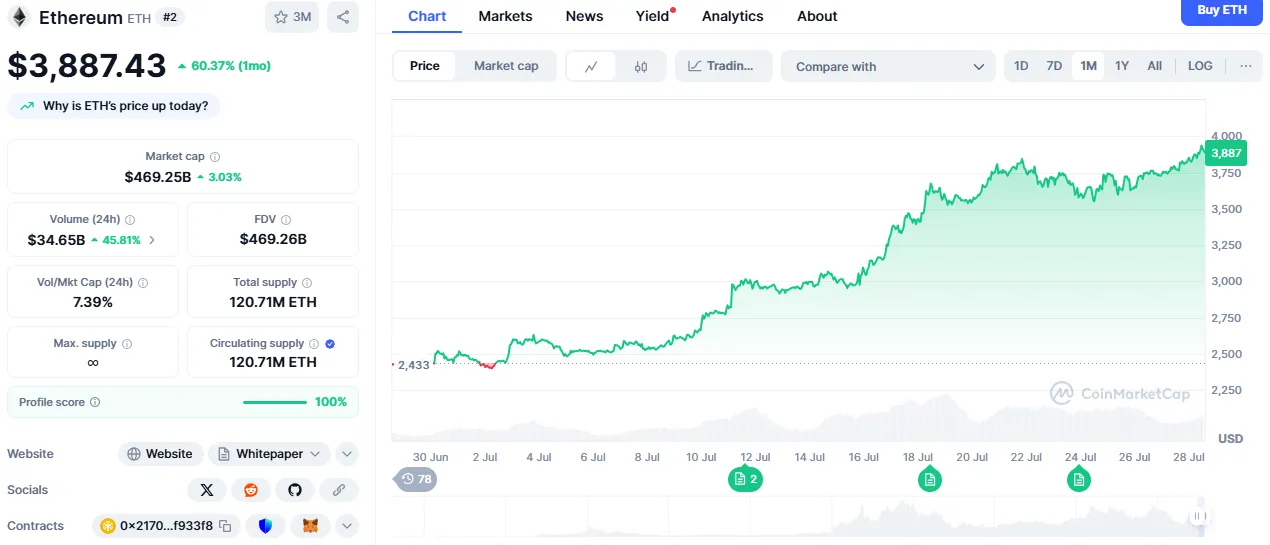This screenshot has height=545, width=1270.
Task: Click the 18 Jul news event marker
Action: click(x=930, y=480)
